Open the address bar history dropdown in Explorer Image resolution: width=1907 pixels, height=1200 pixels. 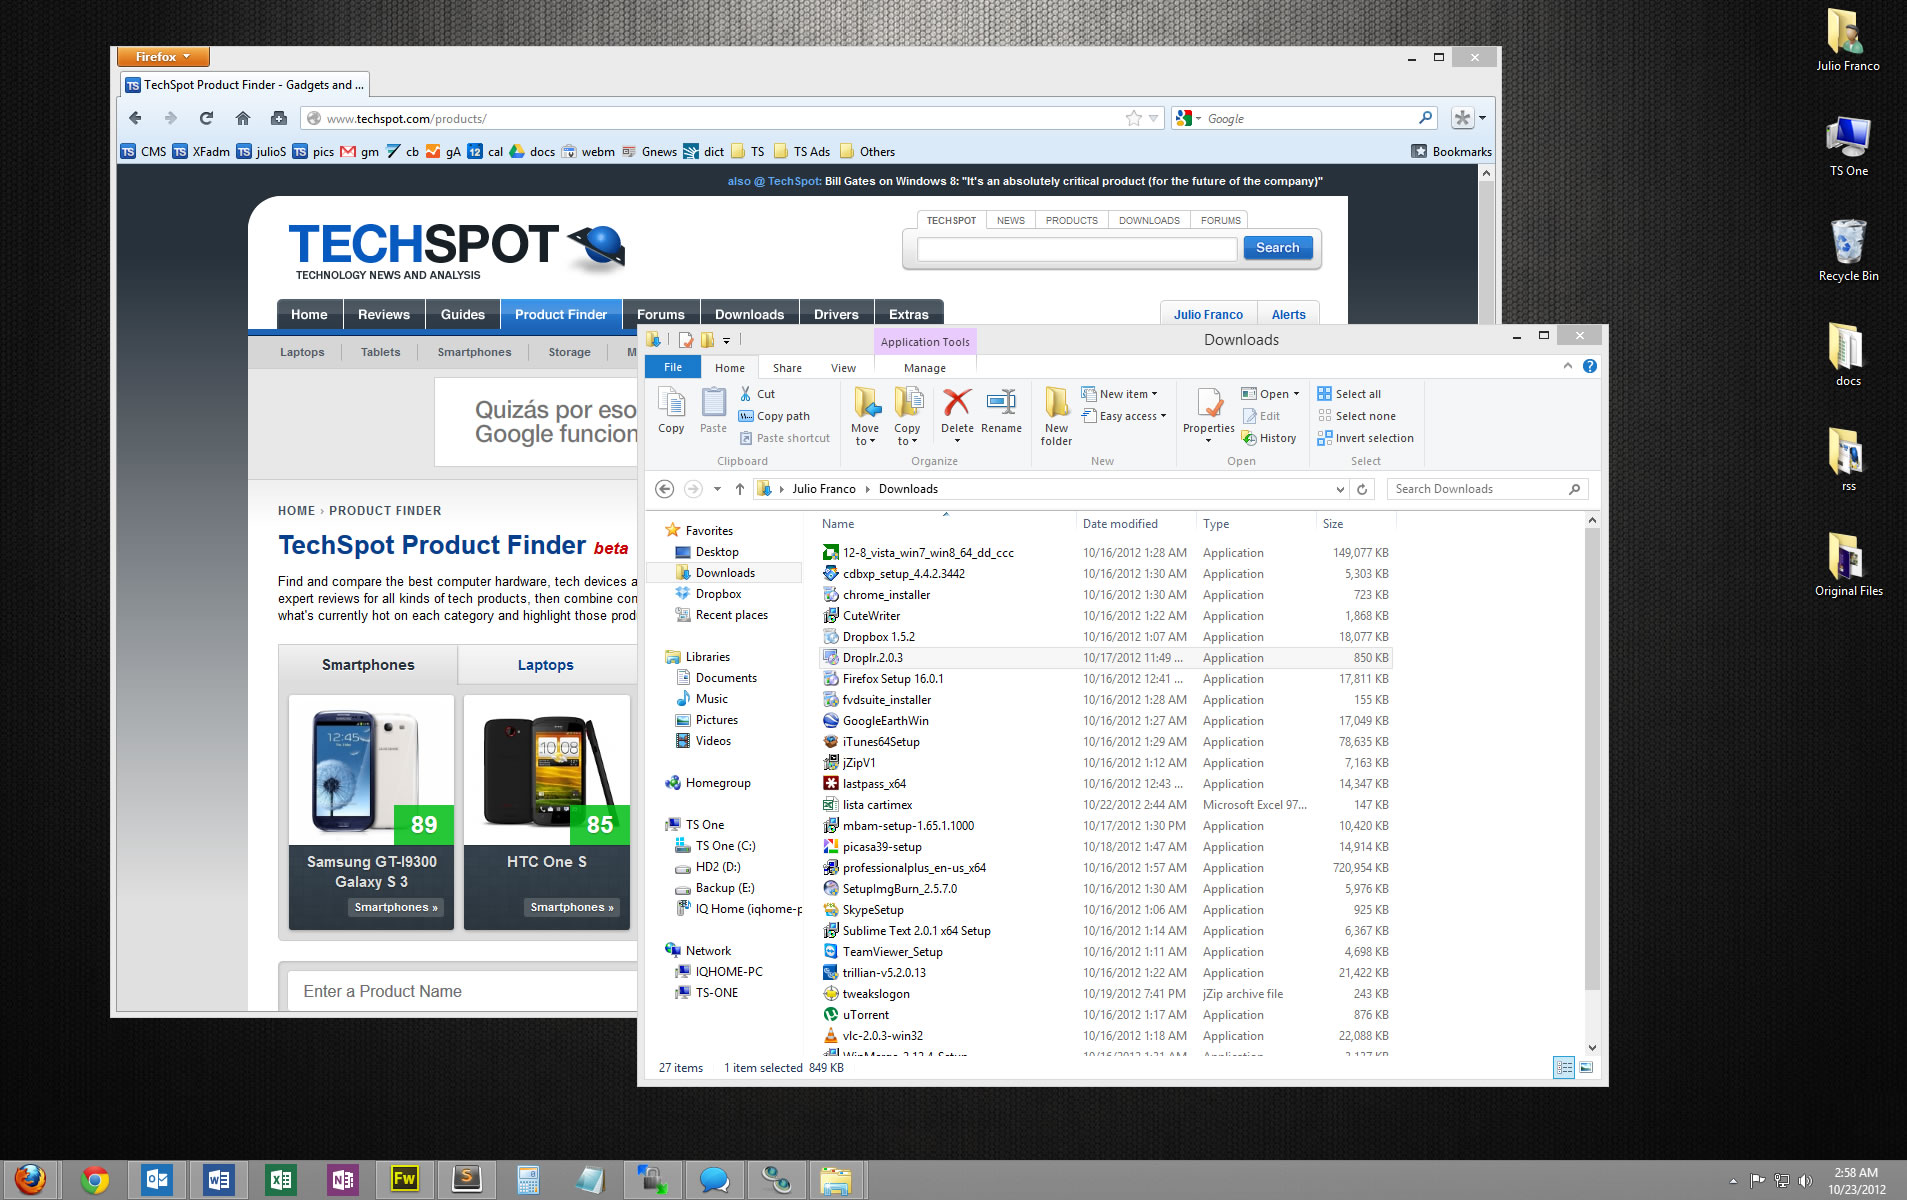coord(1340,489)
